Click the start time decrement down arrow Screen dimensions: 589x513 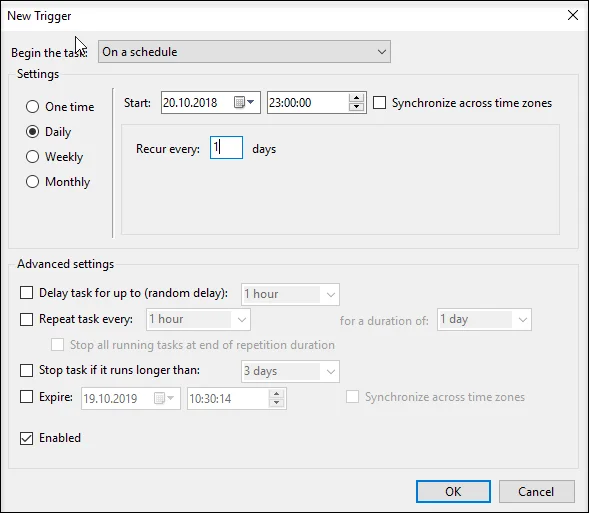click(x=356, y=107)
